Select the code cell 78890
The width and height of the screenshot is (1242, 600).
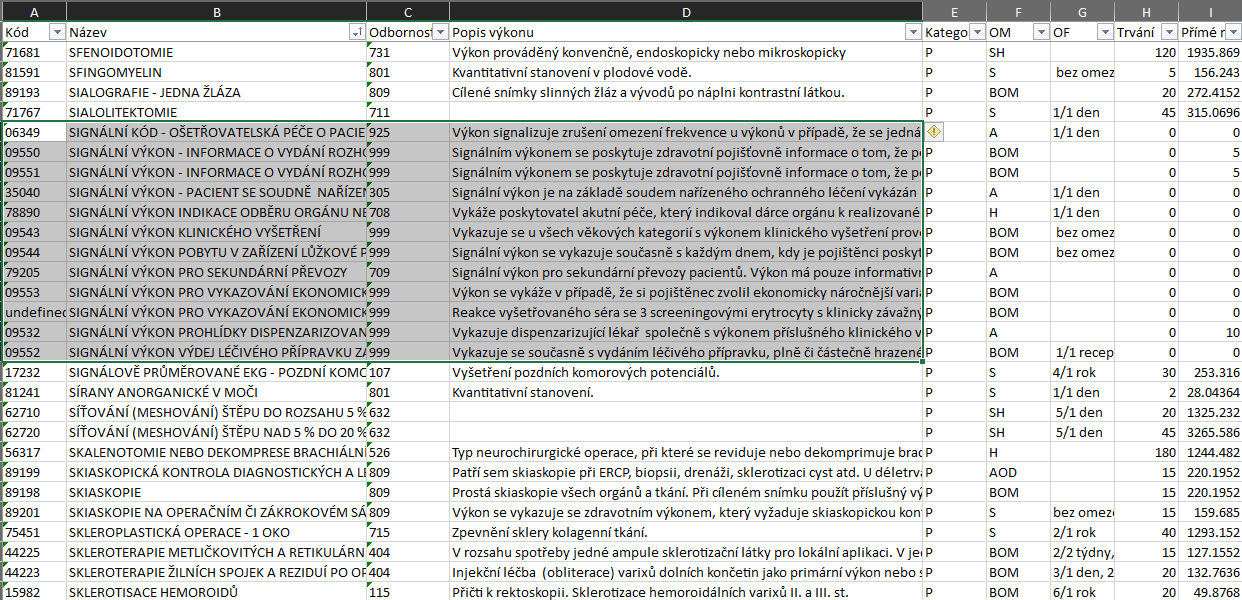click(x=34, y=212)
